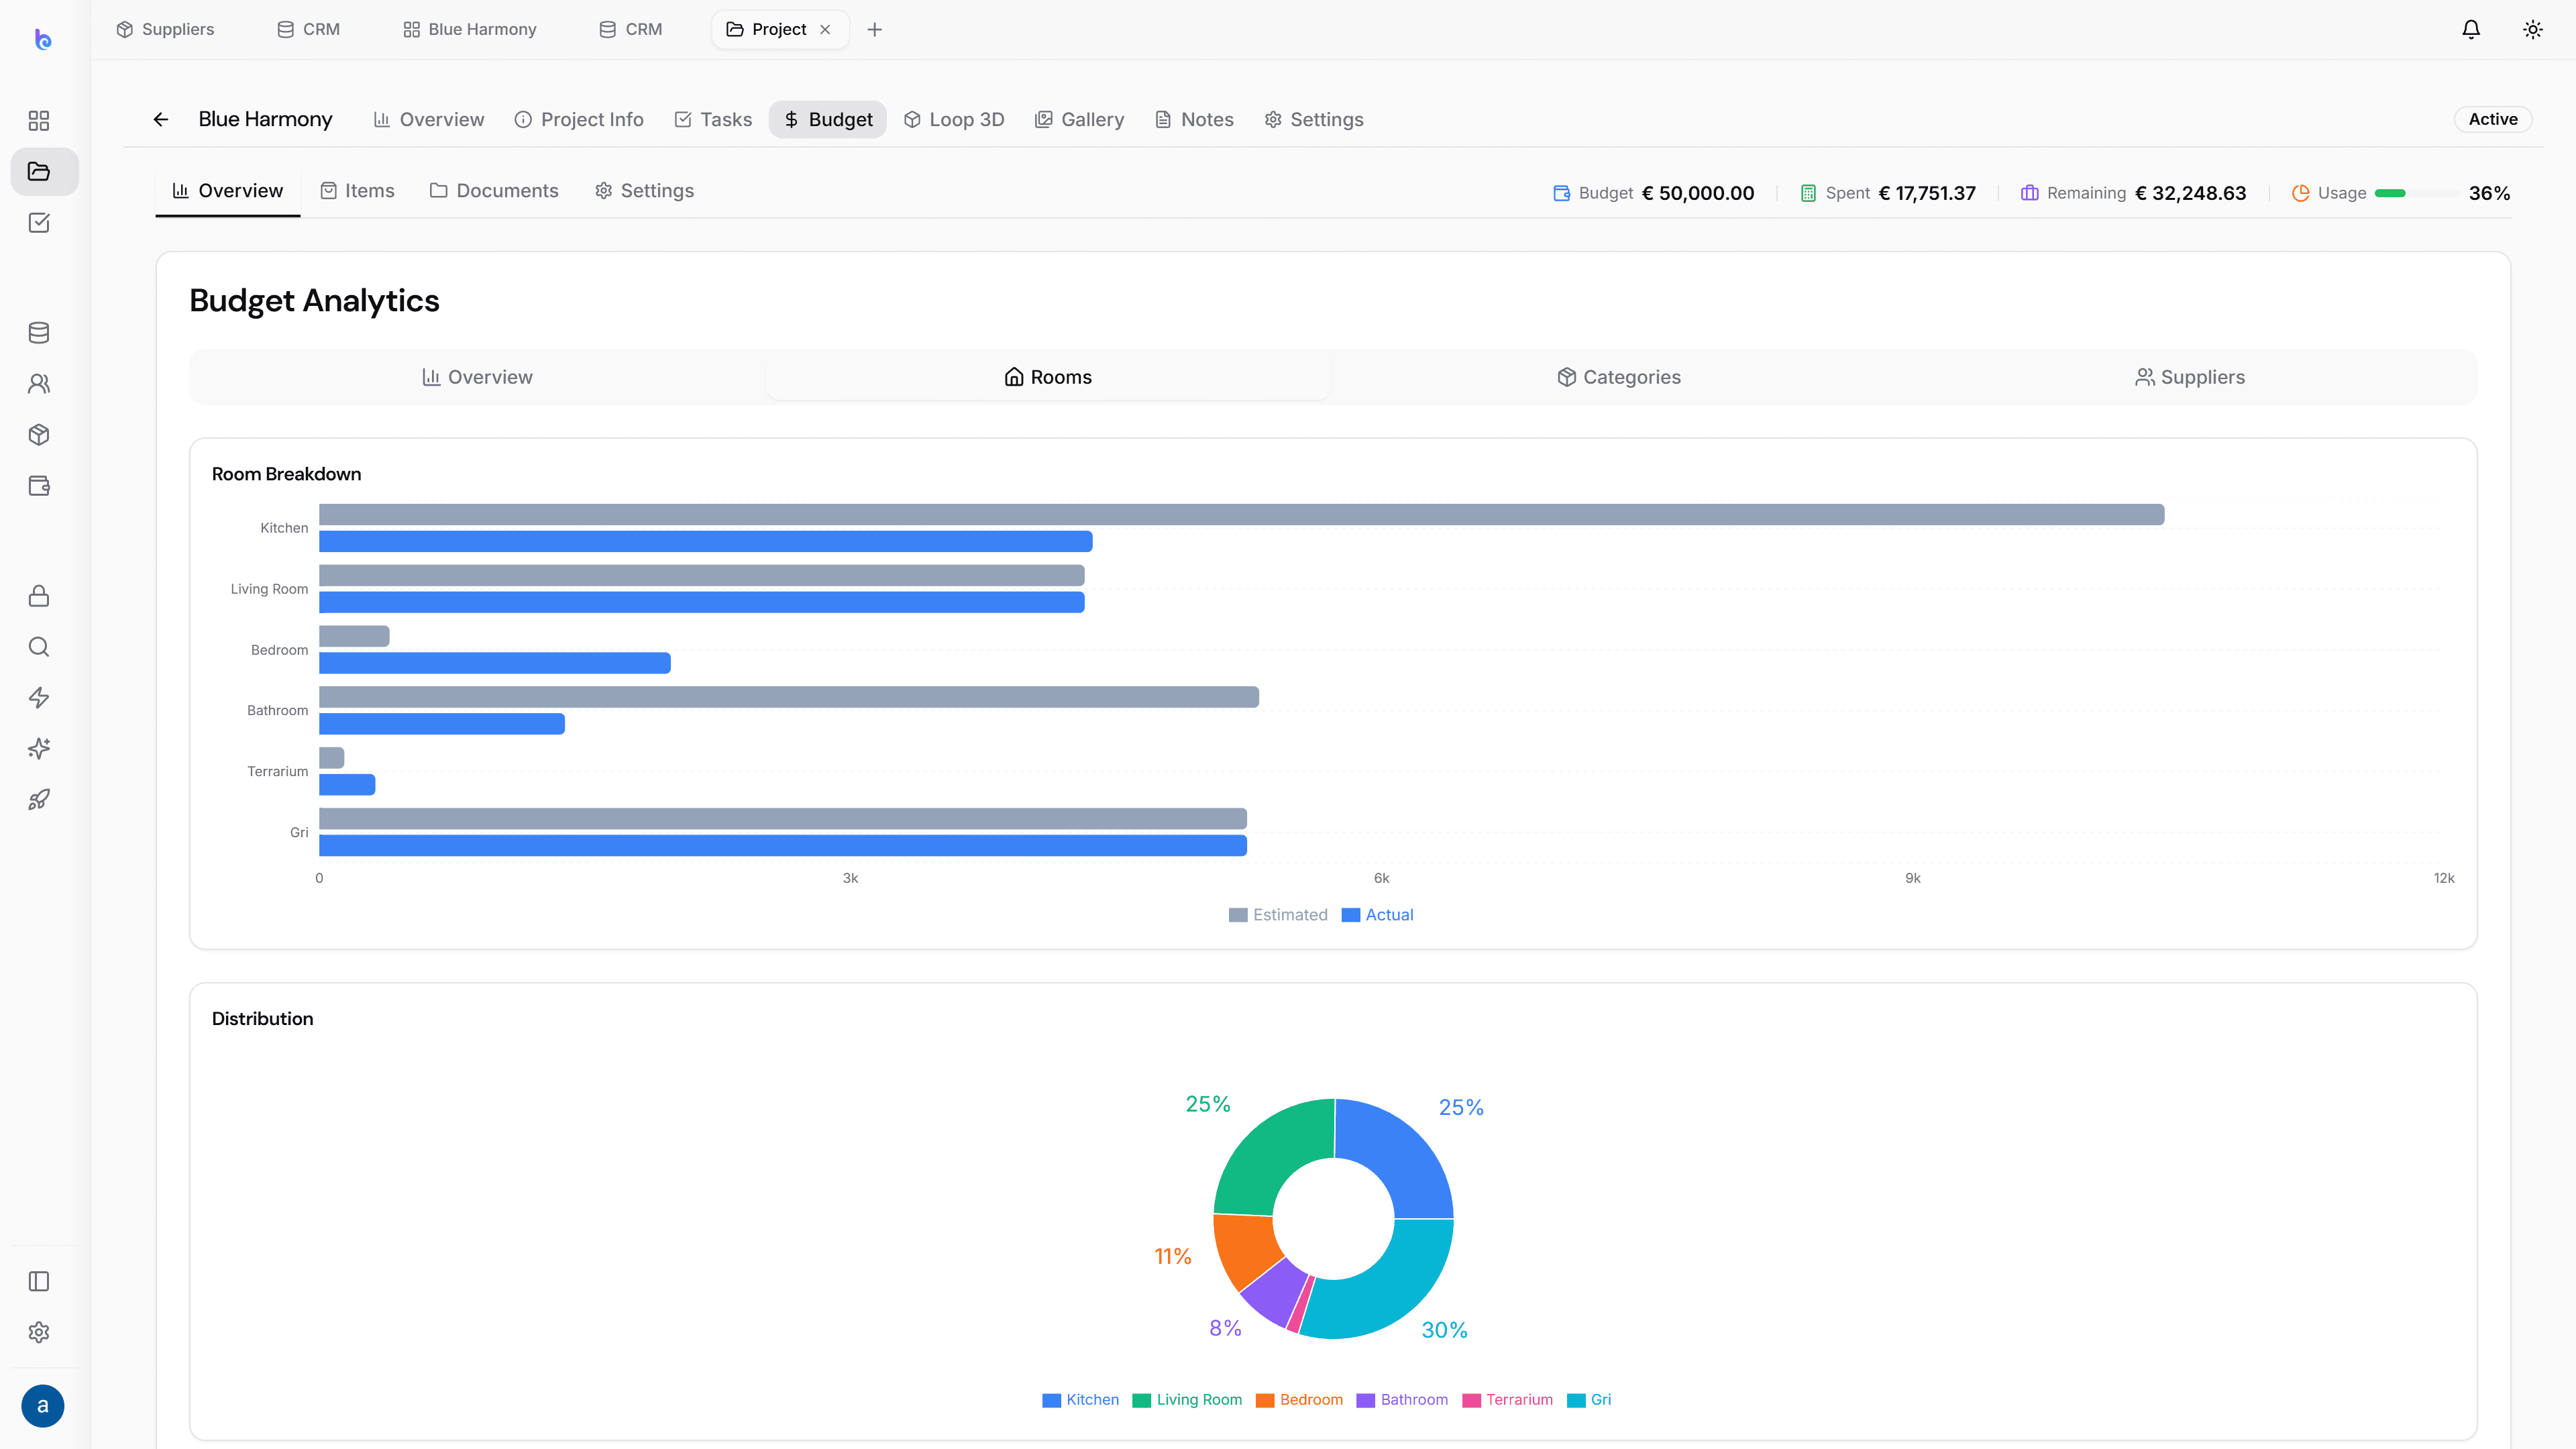Add a new tab with plus icon
The height and width of the screenshot is (1449, 2576).
875,29
